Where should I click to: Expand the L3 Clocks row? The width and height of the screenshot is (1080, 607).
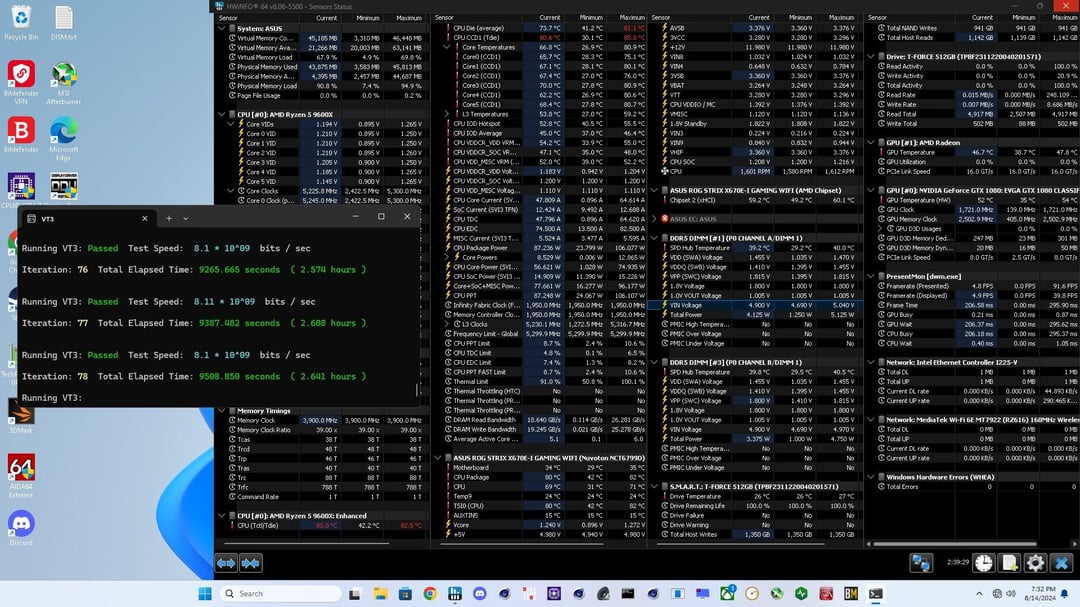coord(446,324)
